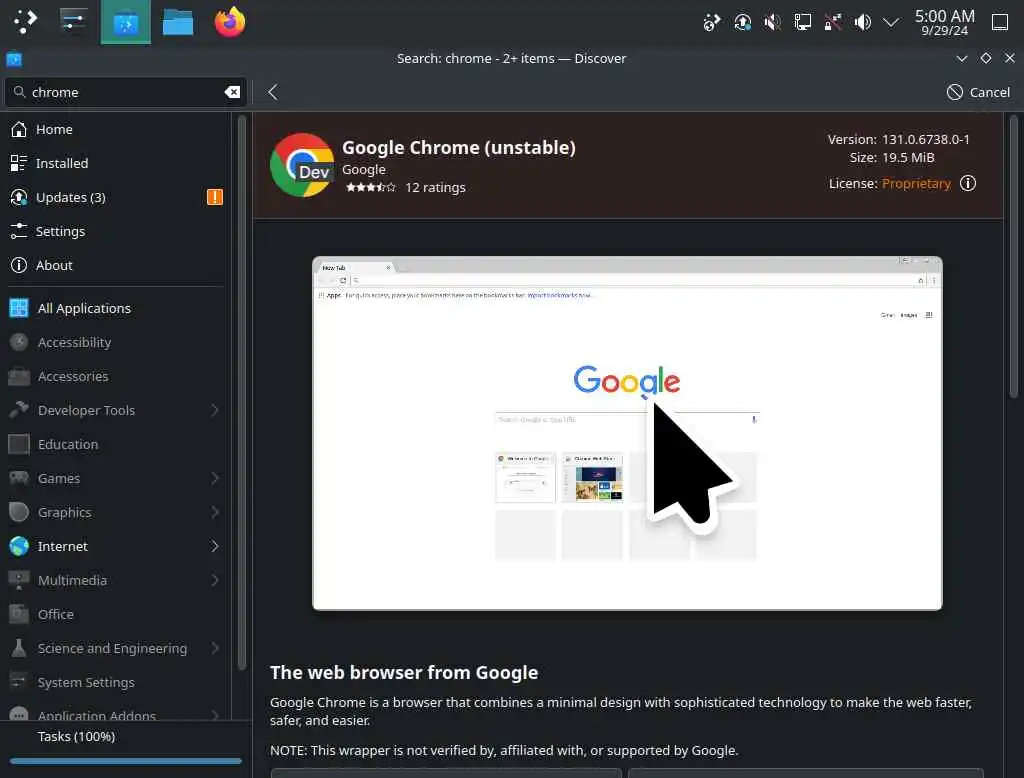The image size is (1024, 778).
Task: Select the Accessibility category
Action: tap(116, 342)
